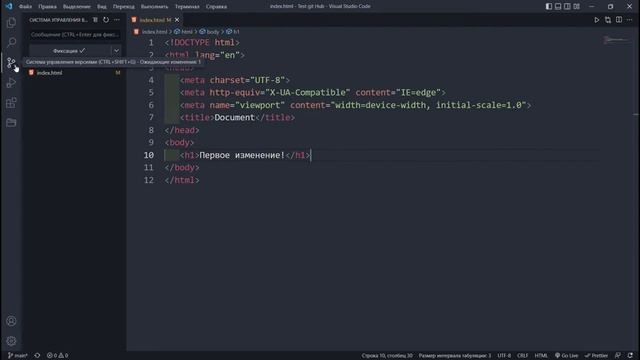
Task: Select index.html in the changes list
Action: point(73,73)
